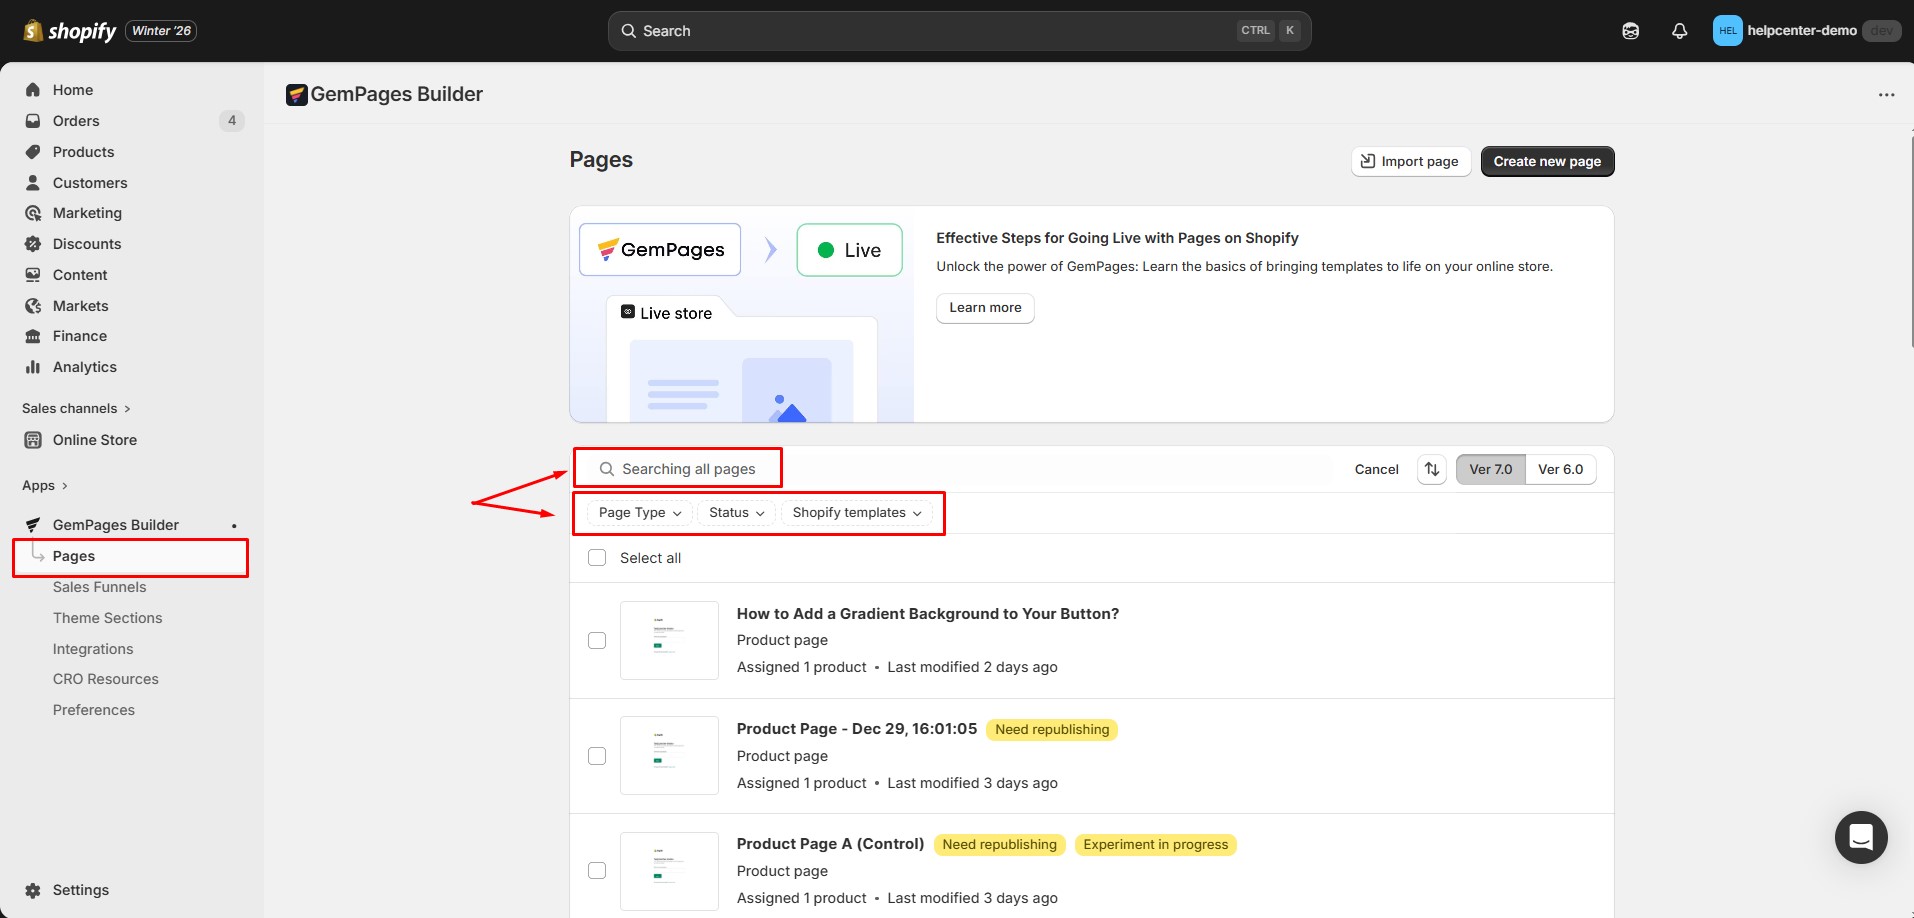Click the notification bell

point(1679,30)
